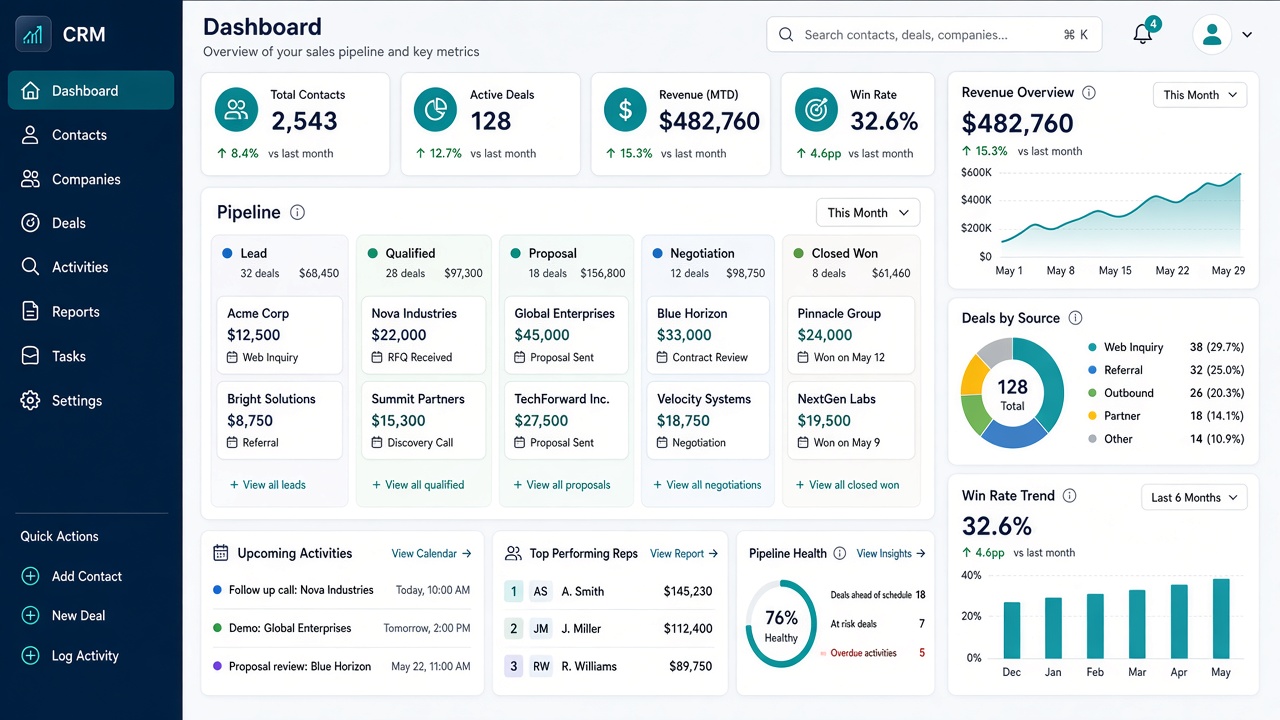Viewport: 1280px width, 720px height.
Task: Click the May bar in Win Rate chart
Action: tap(1221, 618)
